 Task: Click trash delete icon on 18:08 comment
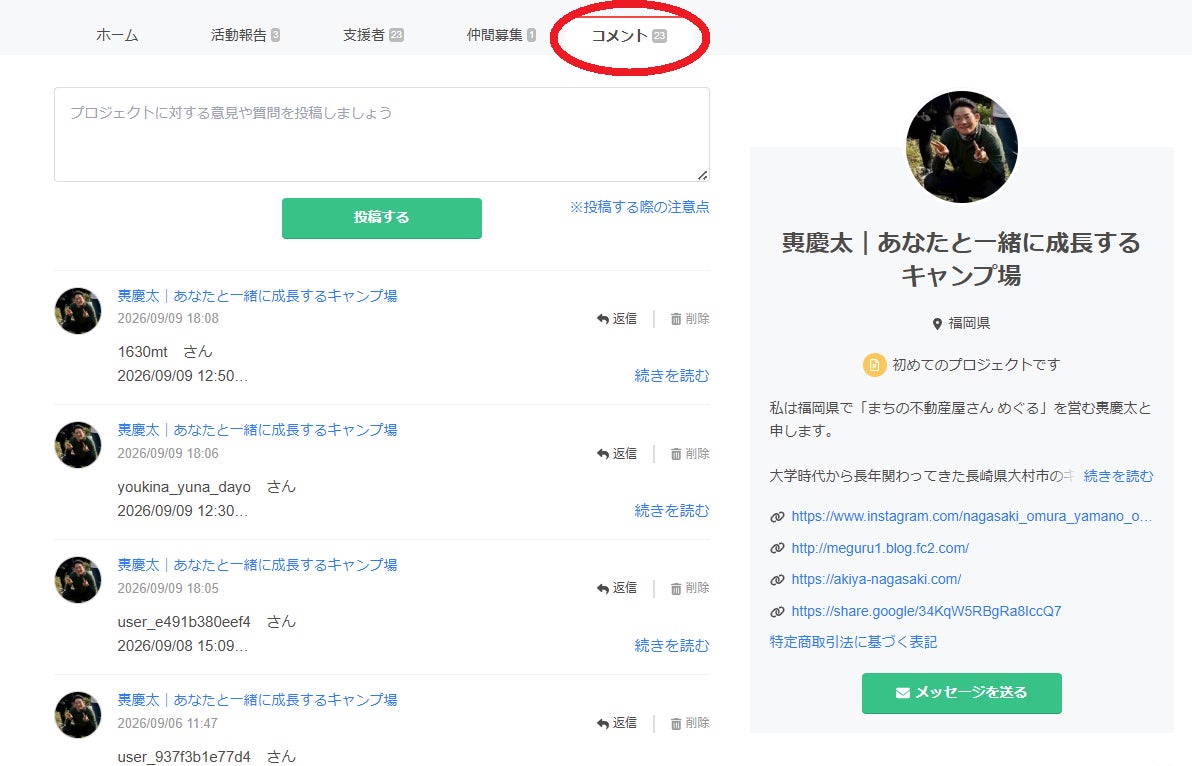[676, 319]
